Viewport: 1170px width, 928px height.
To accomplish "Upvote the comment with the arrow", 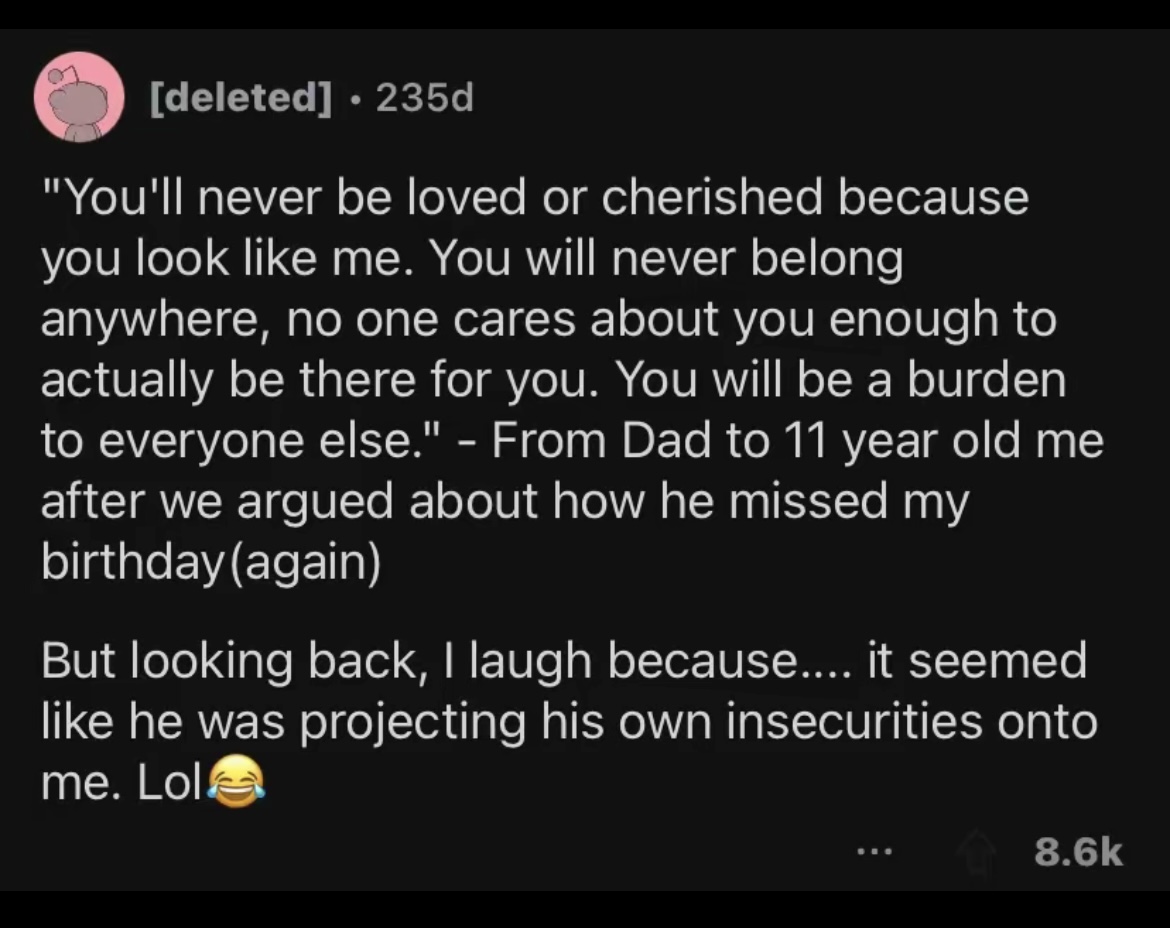I will click(978, 853).
